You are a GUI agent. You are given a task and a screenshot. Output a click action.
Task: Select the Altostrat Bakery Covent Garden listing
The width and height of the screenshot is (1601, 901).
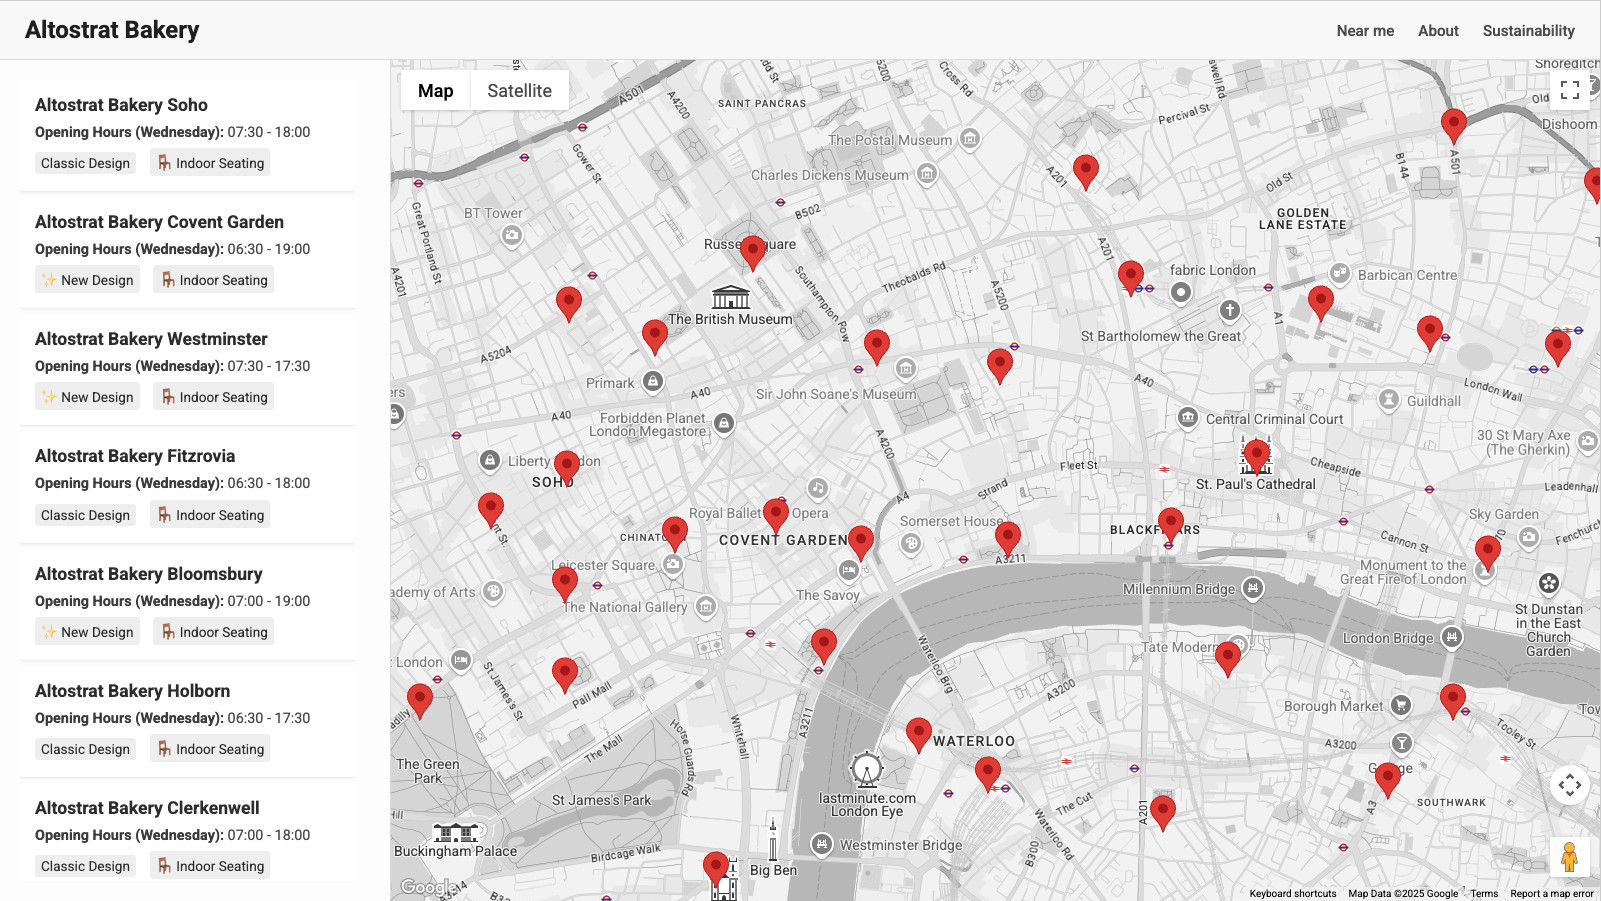(x=159, y=222)
